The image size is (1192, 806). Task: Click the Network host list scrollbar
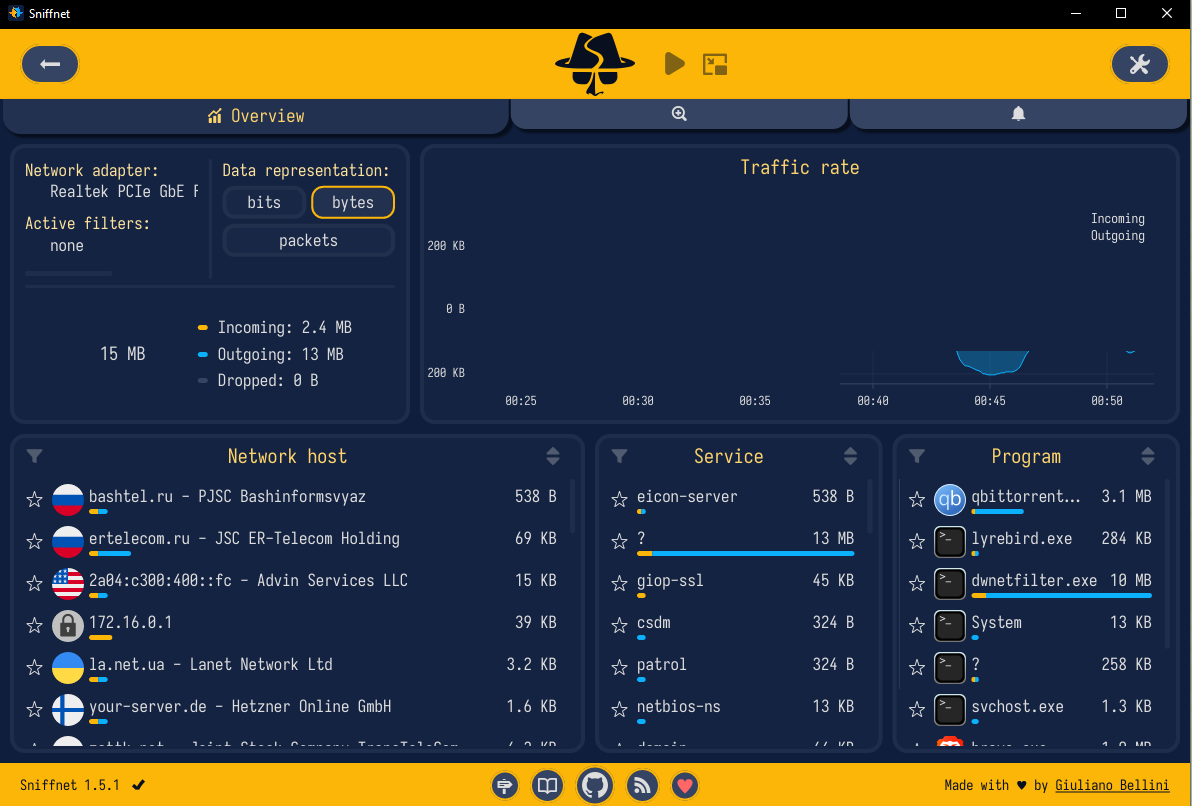click(572, 506)
